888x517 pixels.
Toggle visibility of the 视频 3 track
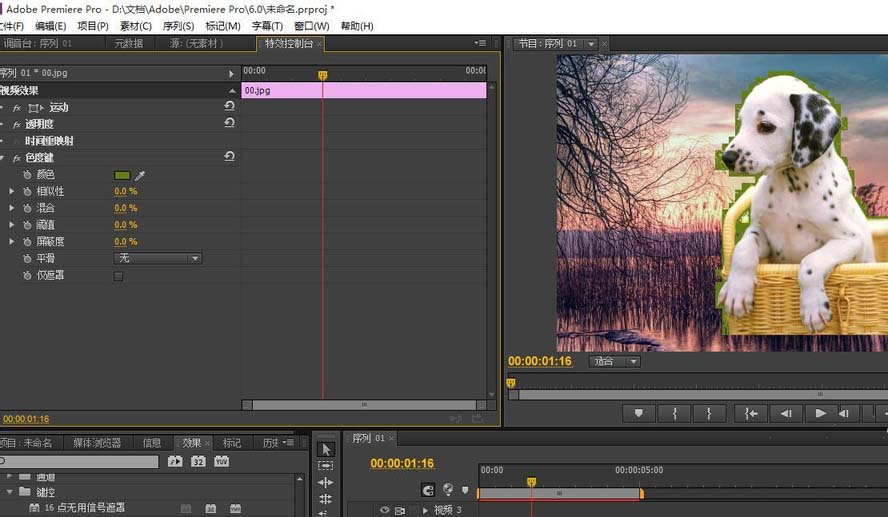tap(384, 510)
